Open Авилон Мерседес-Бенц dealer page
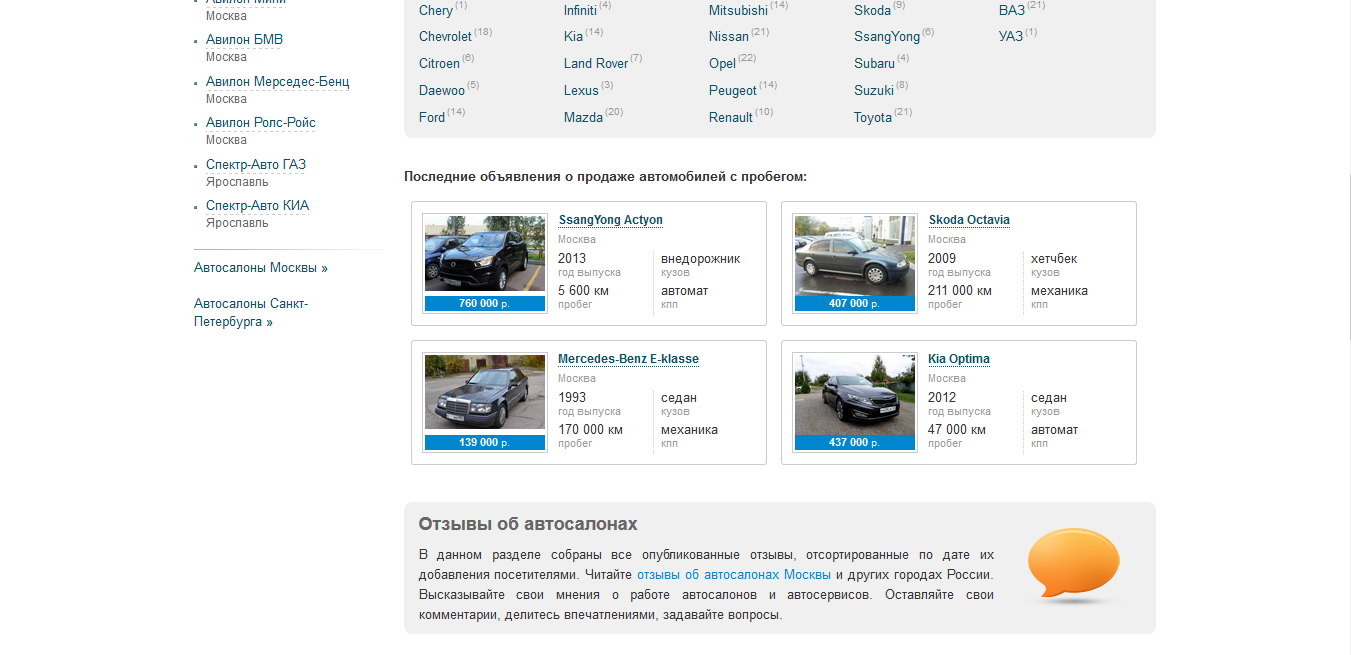Image resolution: width=1351 pixels, height=655 pixels. click(278, 81)
